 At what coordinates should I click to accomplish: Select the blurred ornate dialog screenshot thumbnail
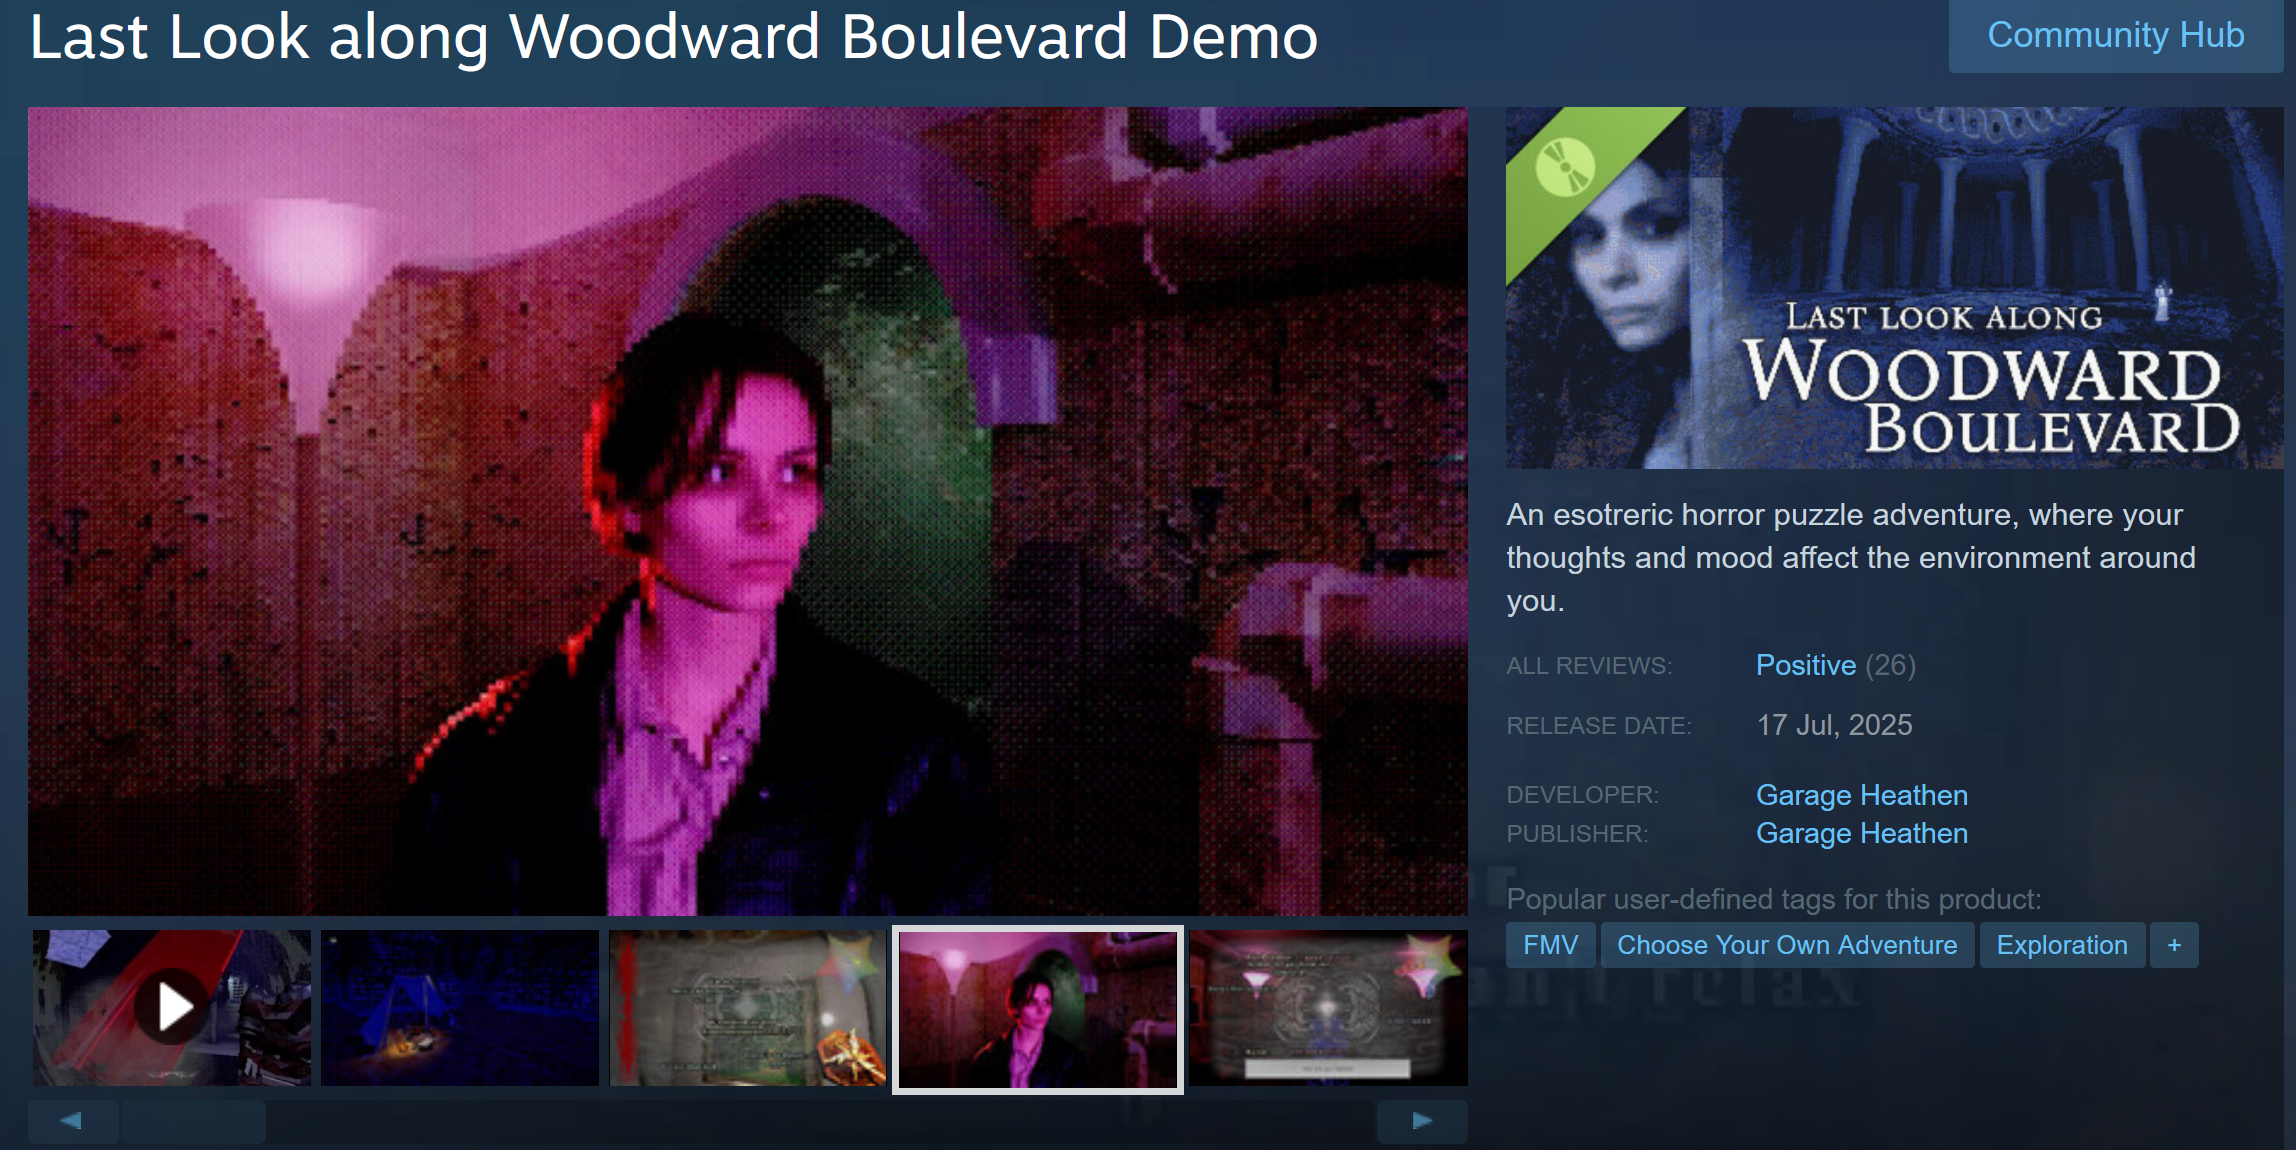(1329, 1008)
